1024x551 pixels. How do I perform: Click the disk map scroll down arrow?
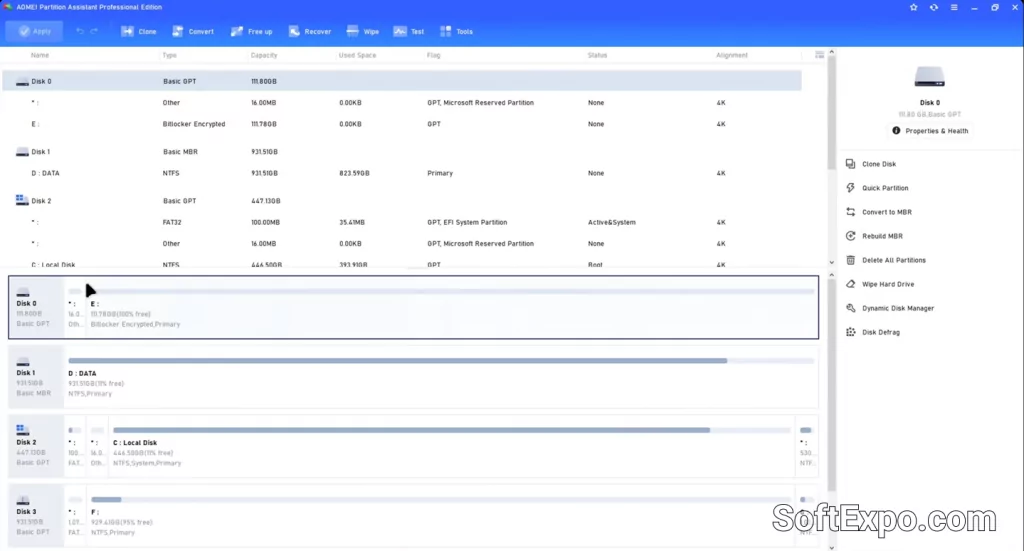(831, 547)
